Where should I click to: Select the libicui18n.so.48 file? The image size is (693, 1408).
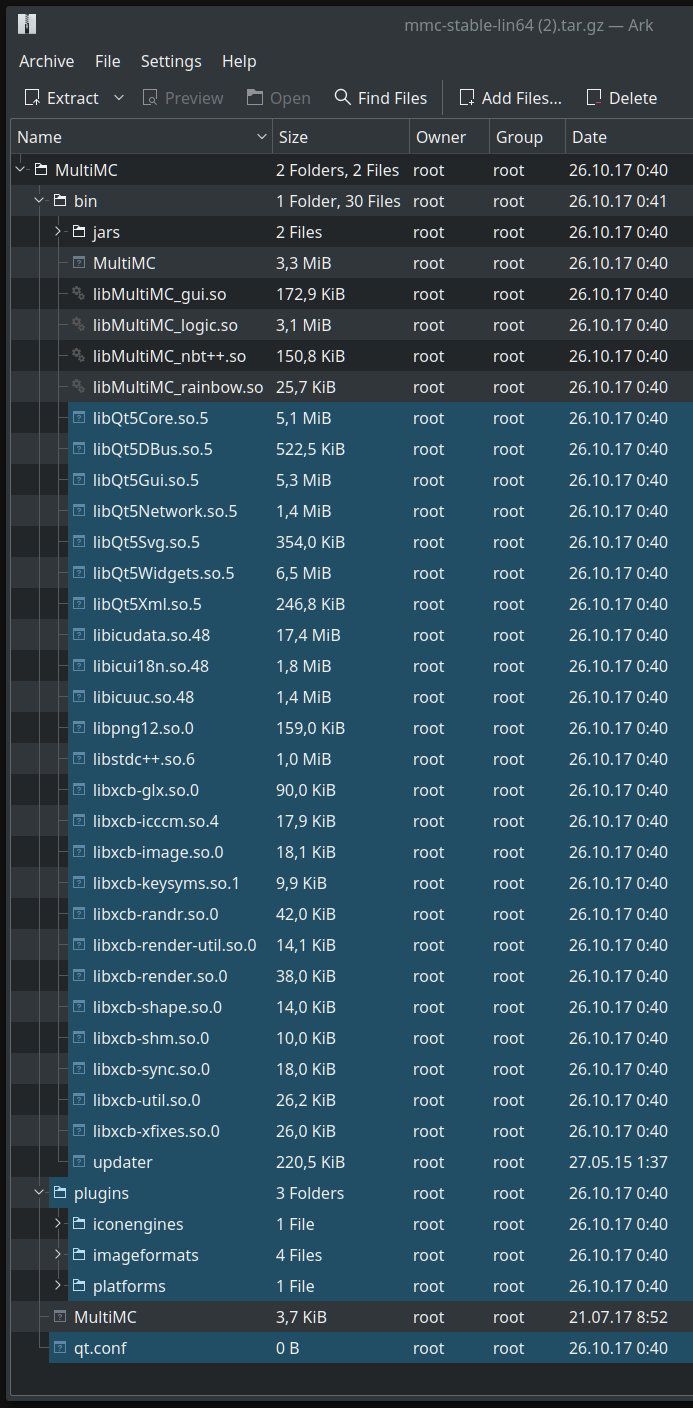click(151, 666)
